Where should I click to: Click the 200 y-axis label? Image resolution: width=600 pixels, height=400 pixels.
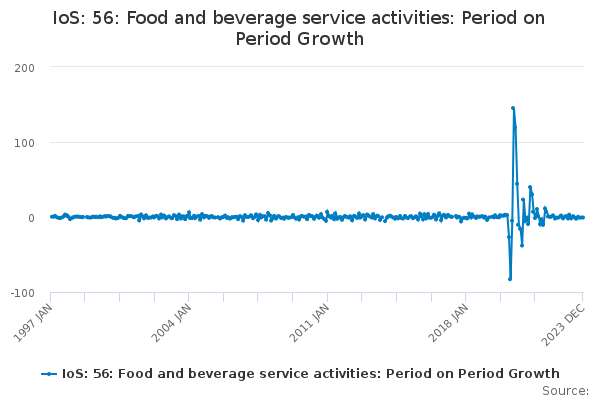pos(24,69)
